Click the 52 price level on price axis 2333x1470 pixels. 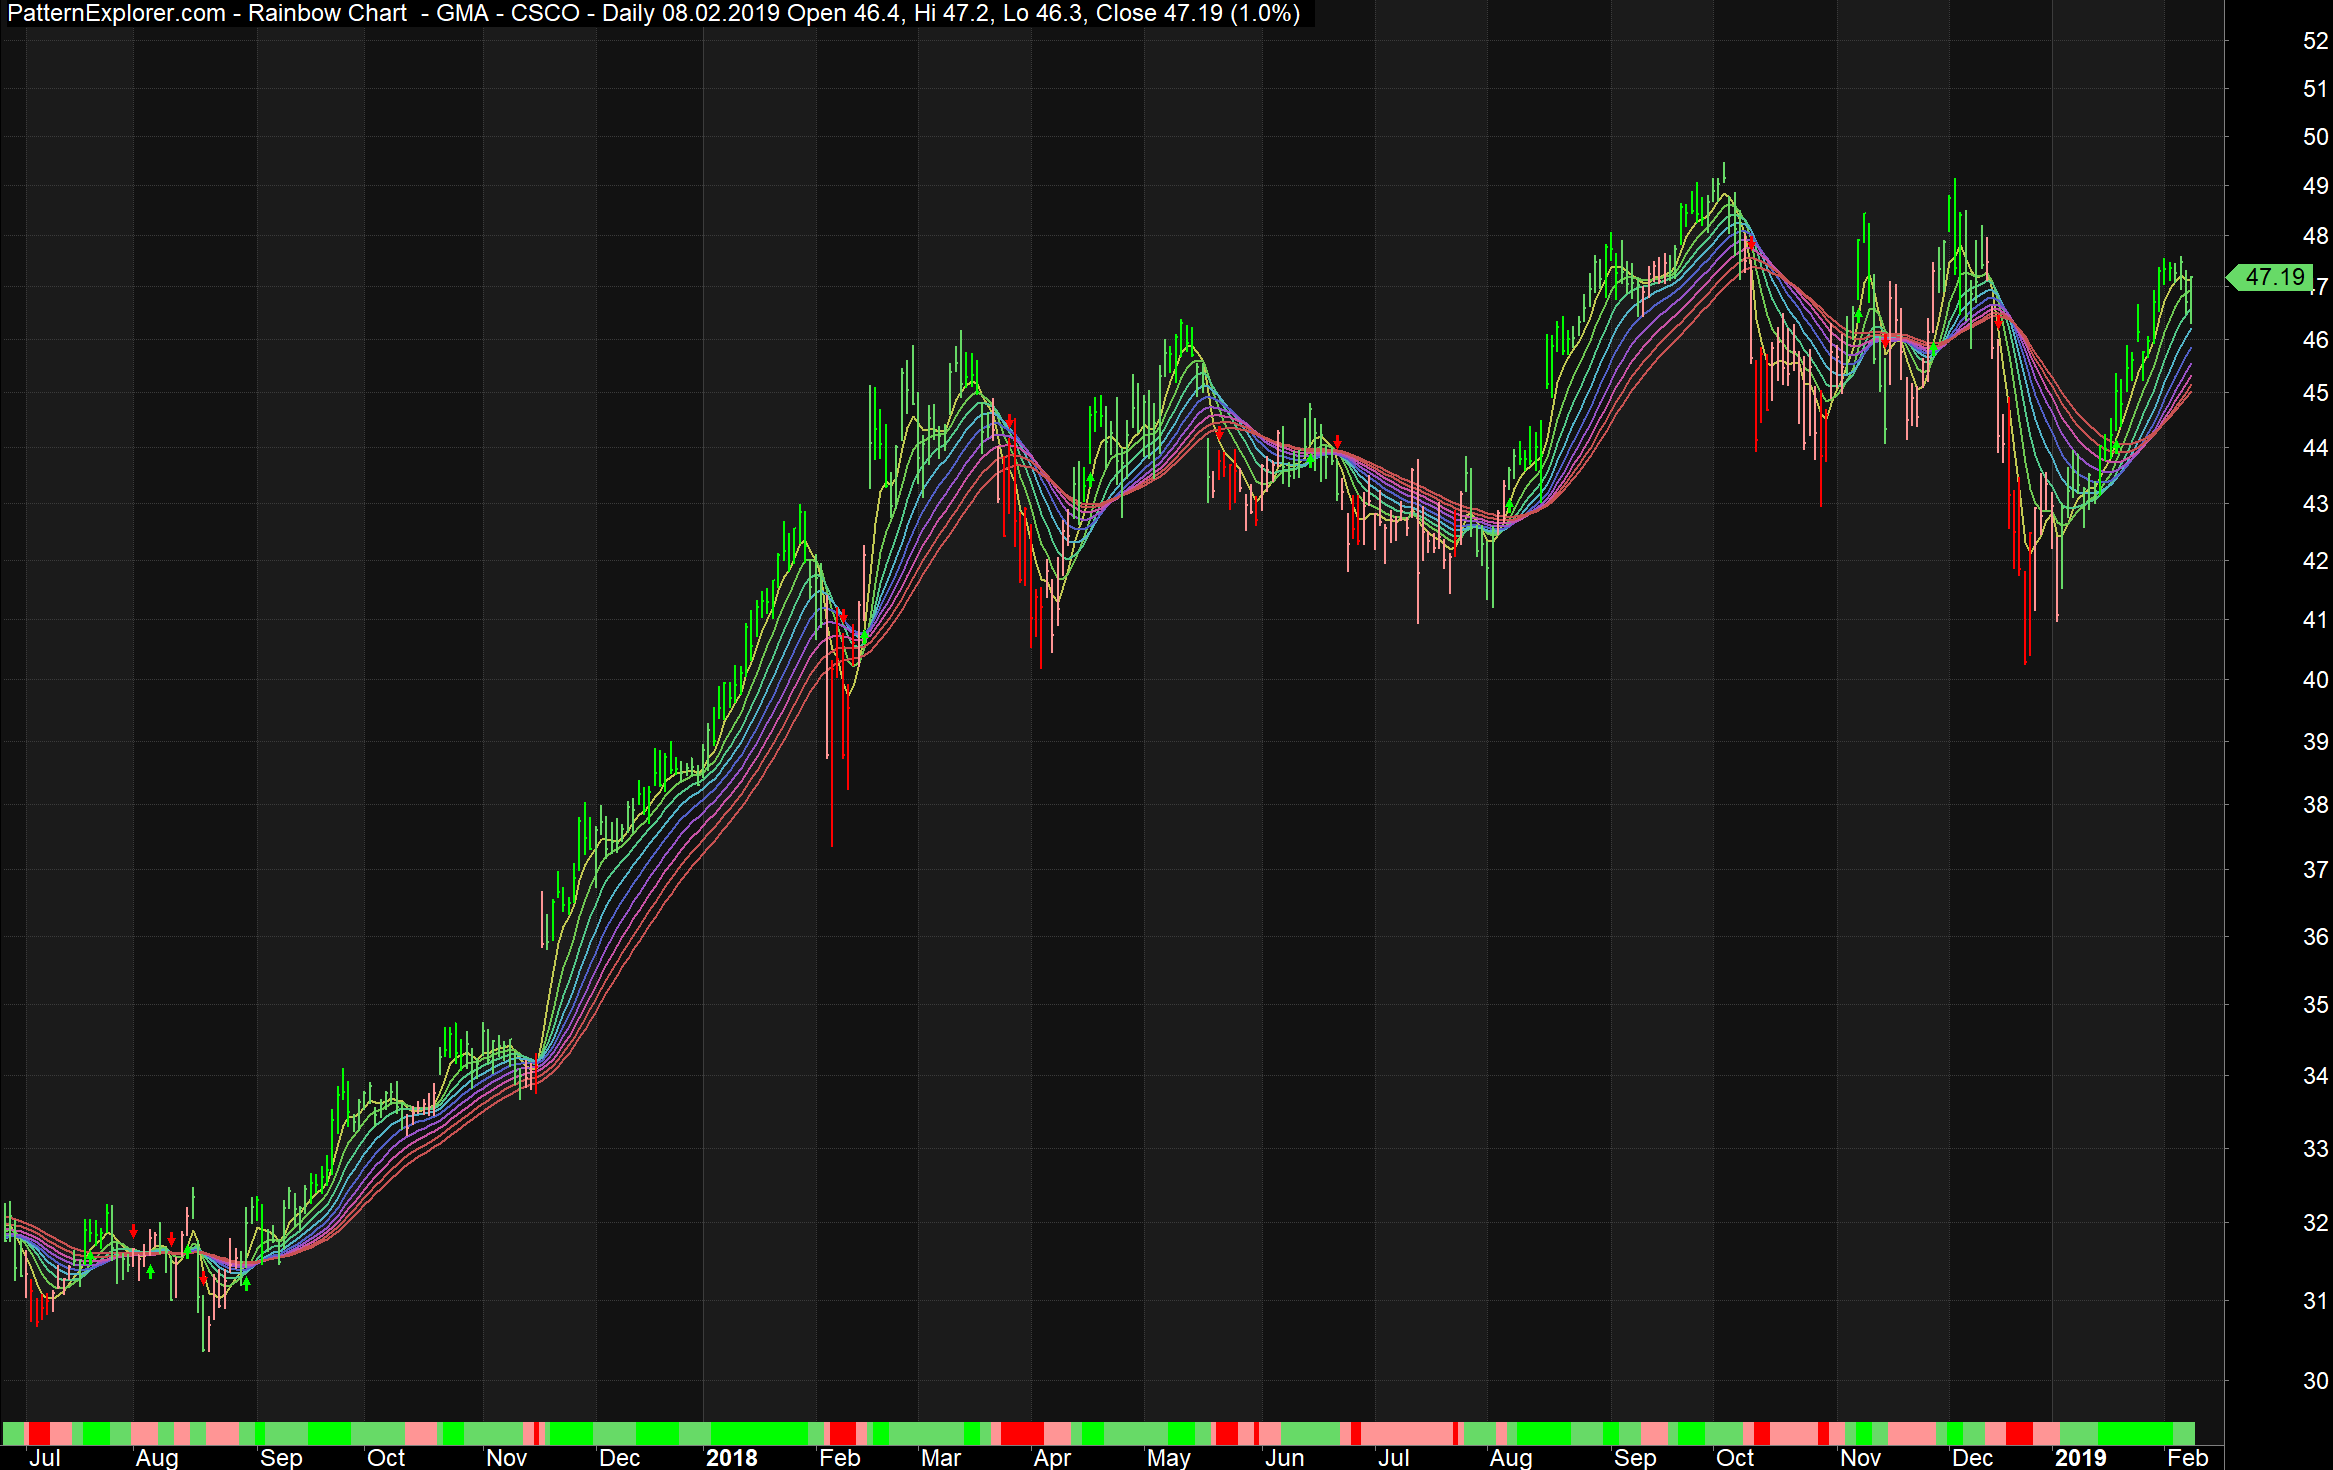pyautogui.click(x=2315, y=41)
